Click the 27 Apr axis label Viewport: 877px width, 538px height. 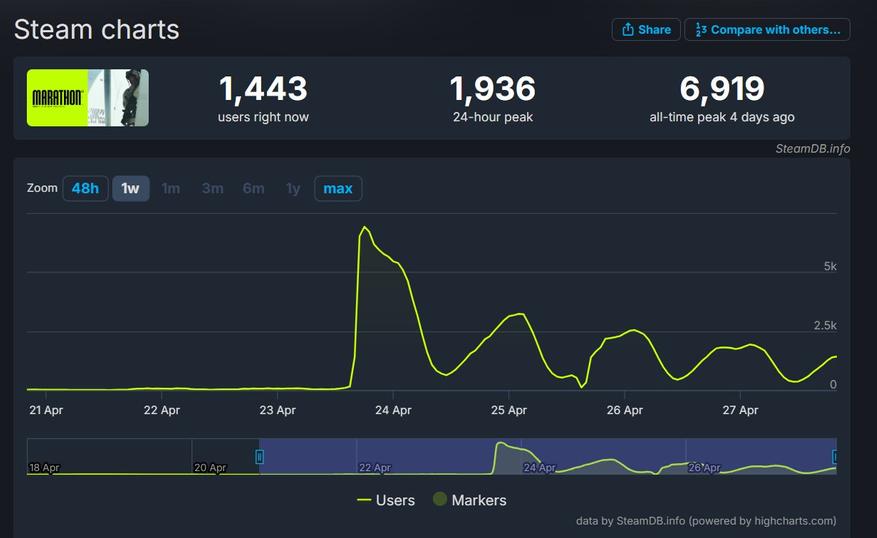tap(741, 410)
